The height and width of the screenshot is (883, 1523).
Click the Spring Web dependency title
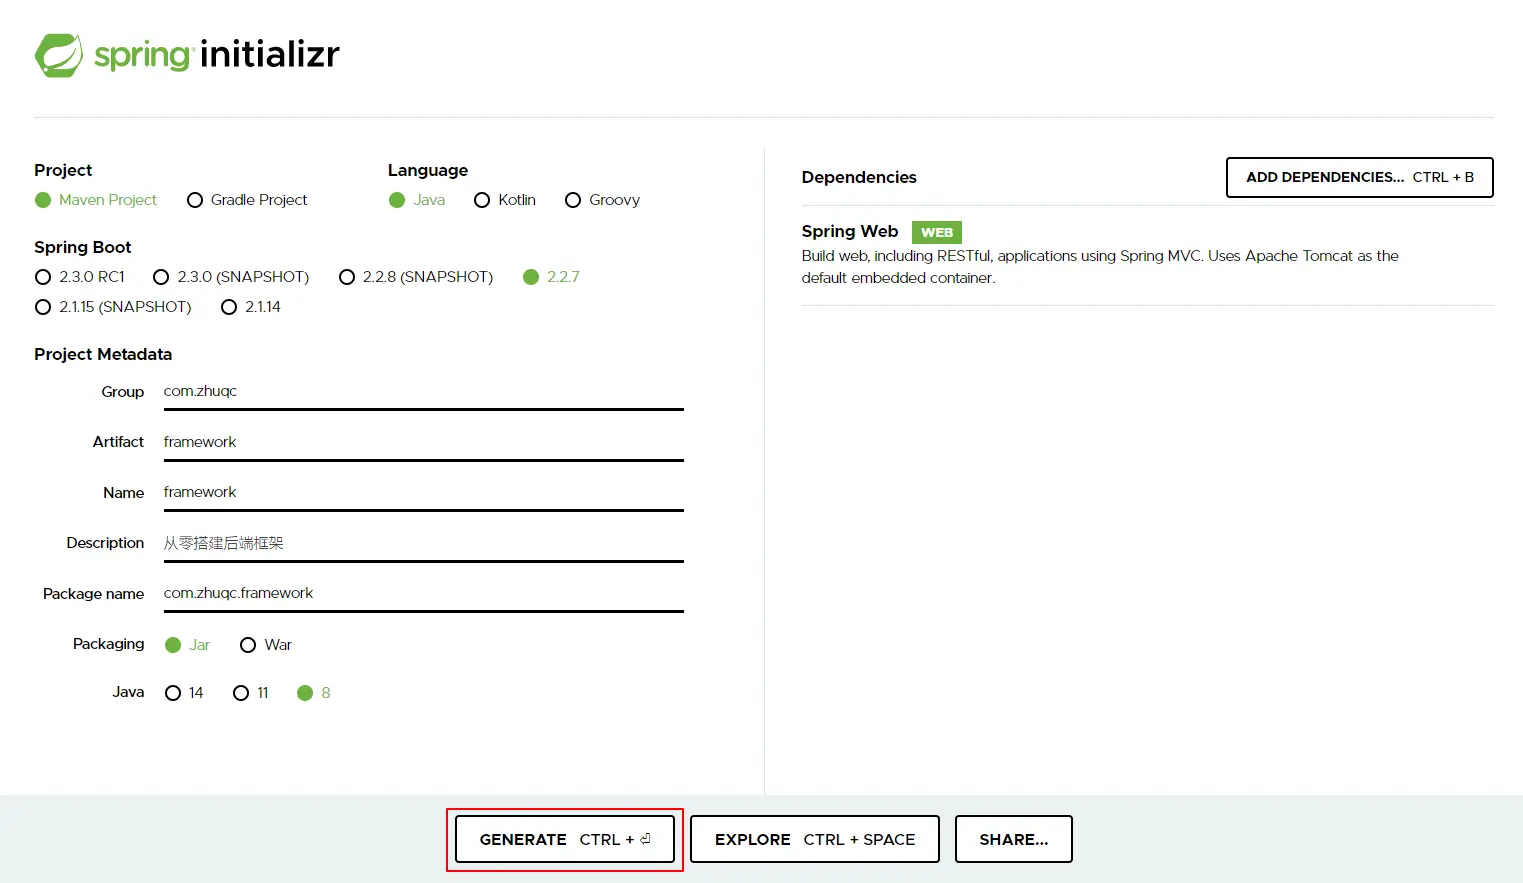[850, 231]
